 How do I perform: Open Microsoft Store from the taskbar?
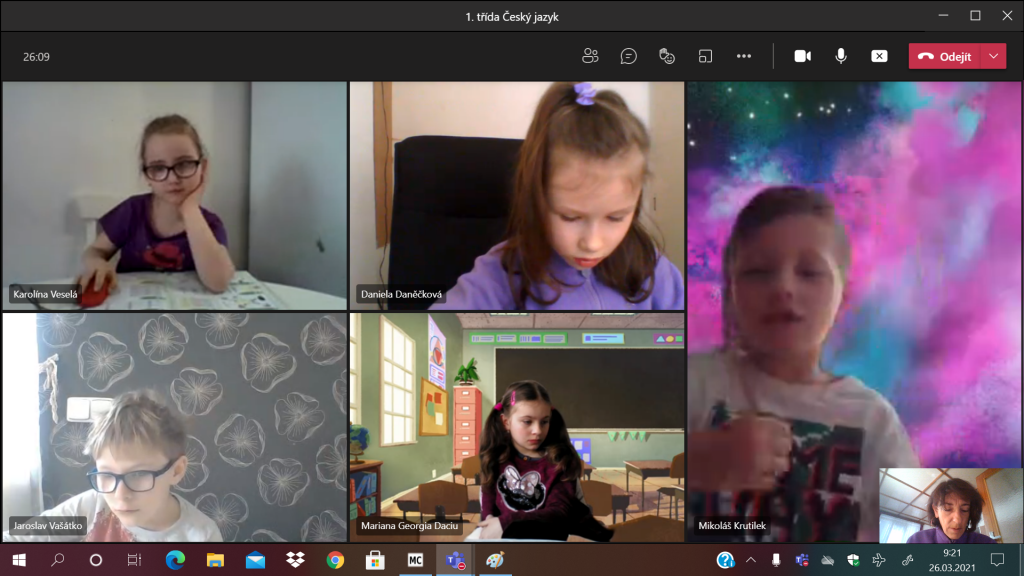click(x=375, y=560)
